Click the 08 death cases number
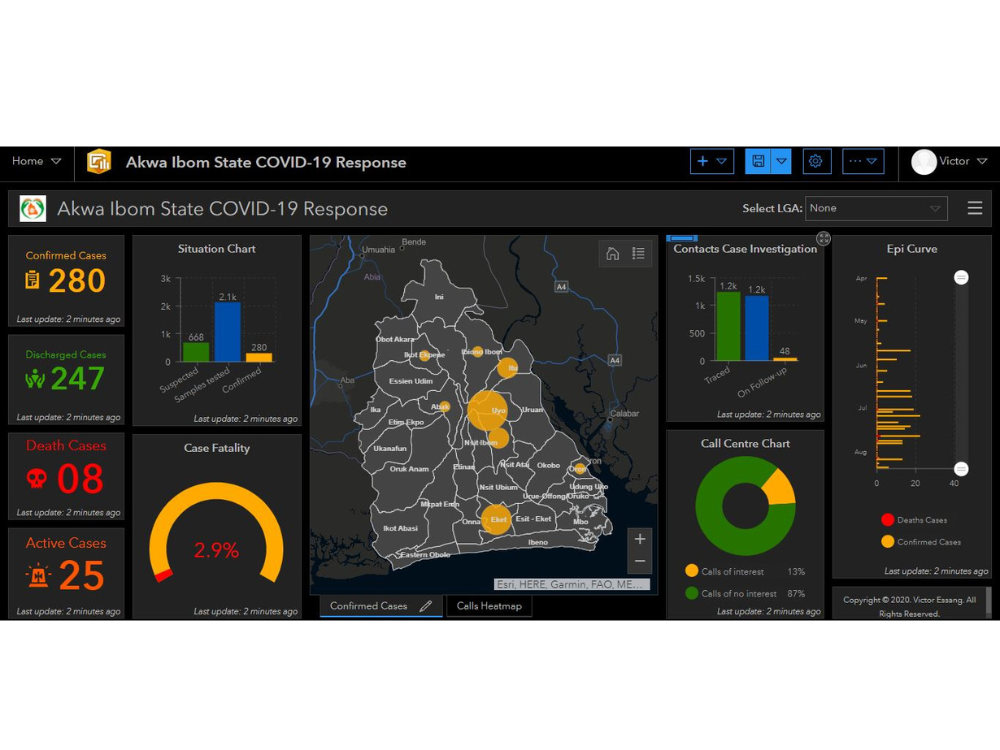1000x750 pixels. coord(80,478)
